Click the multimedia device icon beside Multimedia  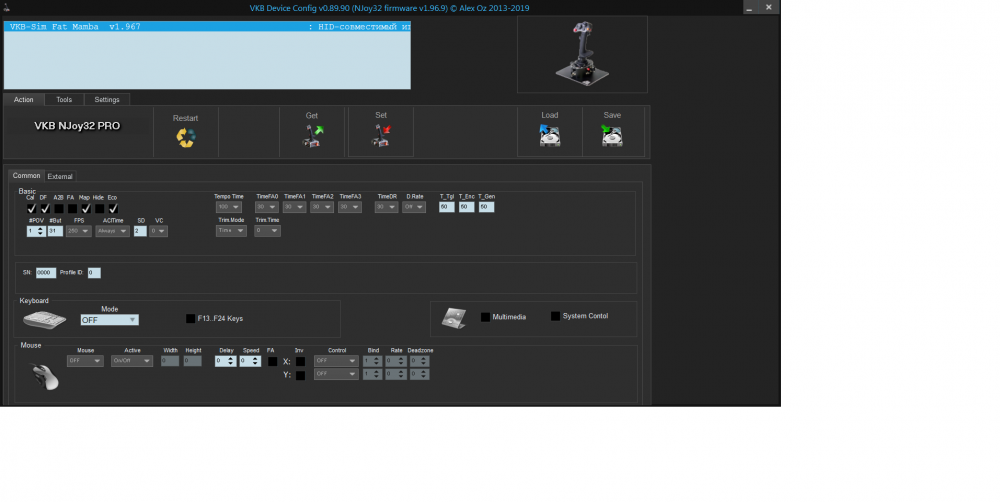(453, 318)
